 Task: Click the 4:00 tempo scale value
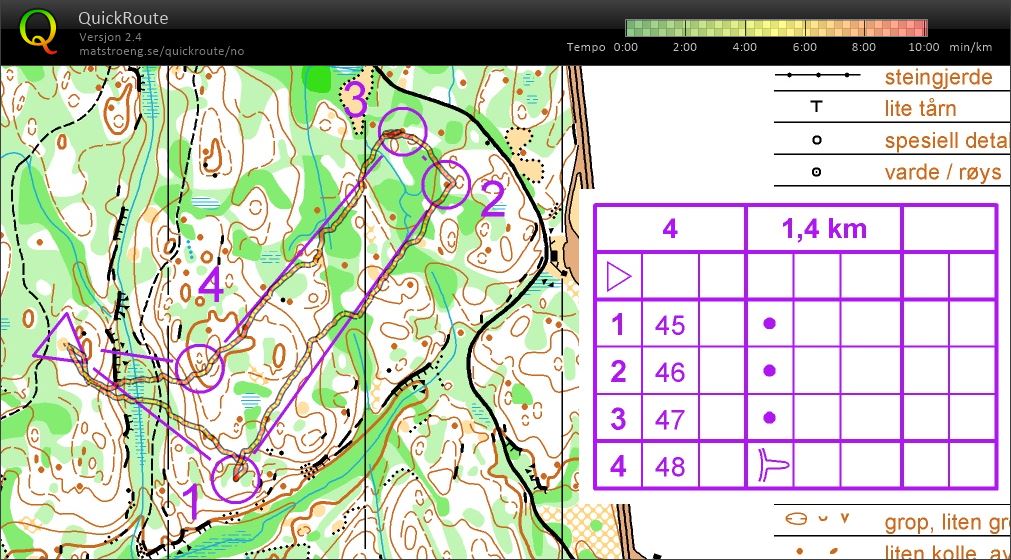click(745, 47)
